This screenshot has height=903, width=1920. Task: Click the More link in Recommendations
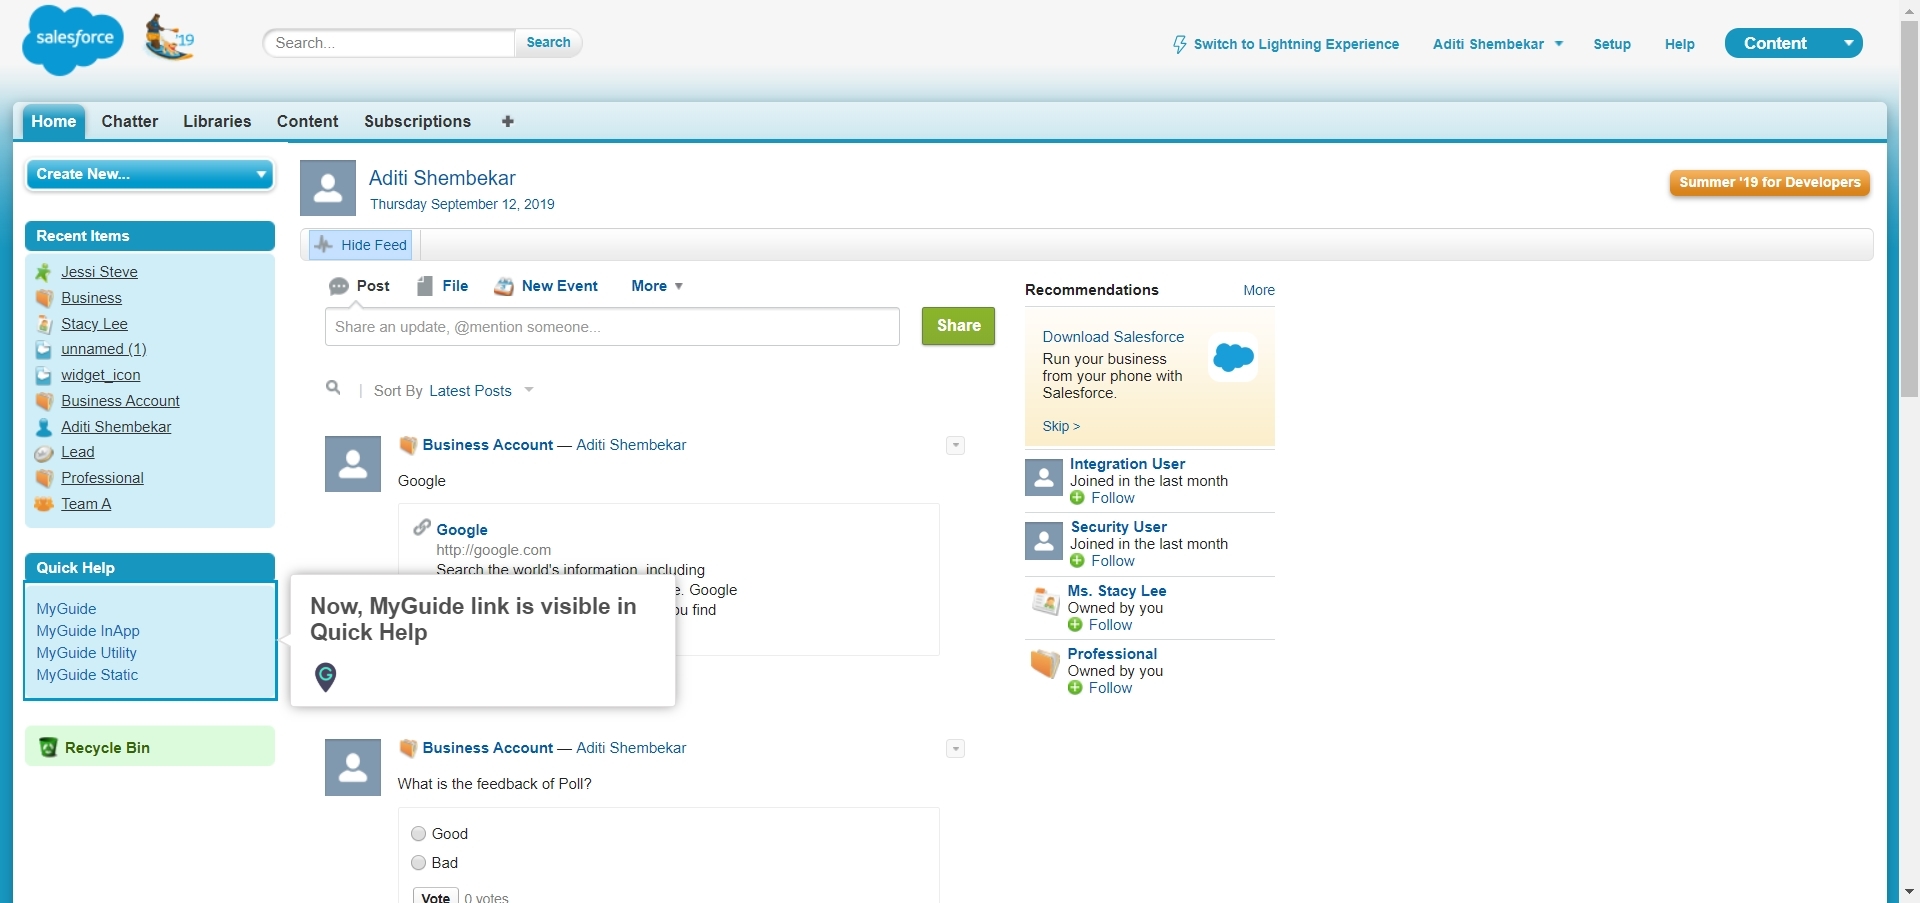pyautogui.click(x=1259, y=290)
